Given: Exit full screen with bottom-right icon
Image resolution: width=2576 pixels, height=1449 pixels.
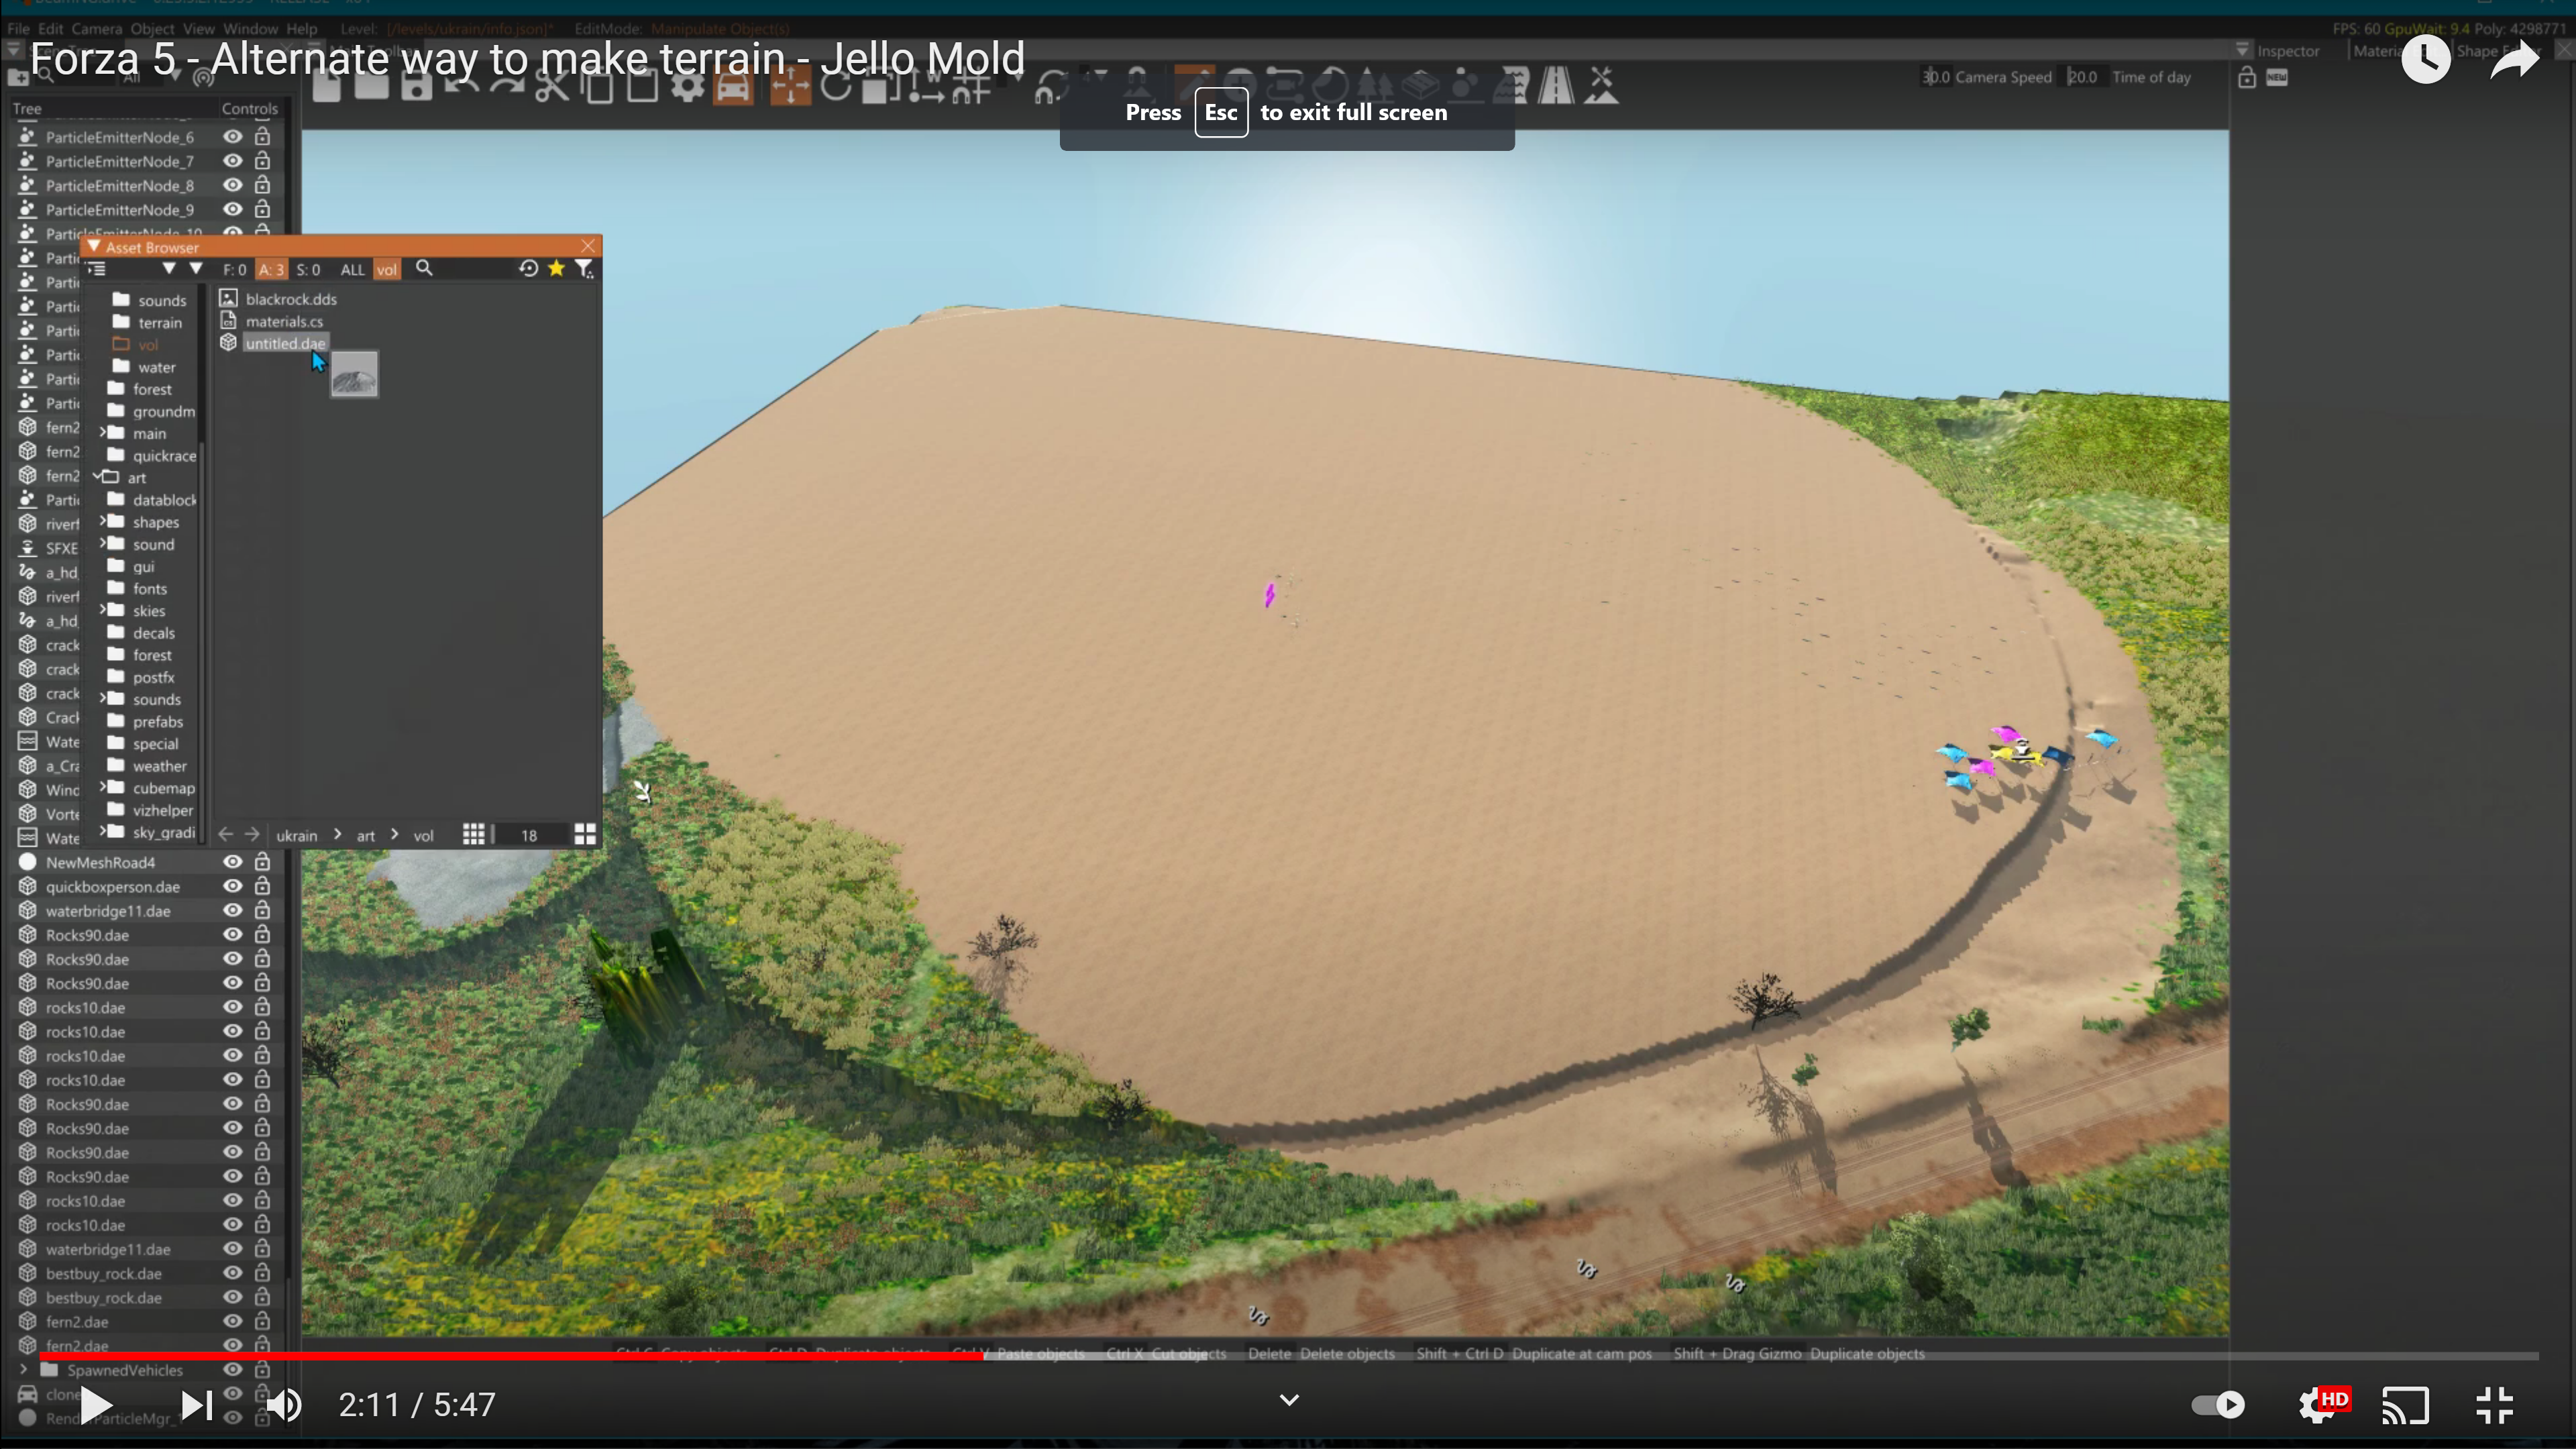Looking at the screenshot, I should (2495, 1405).
